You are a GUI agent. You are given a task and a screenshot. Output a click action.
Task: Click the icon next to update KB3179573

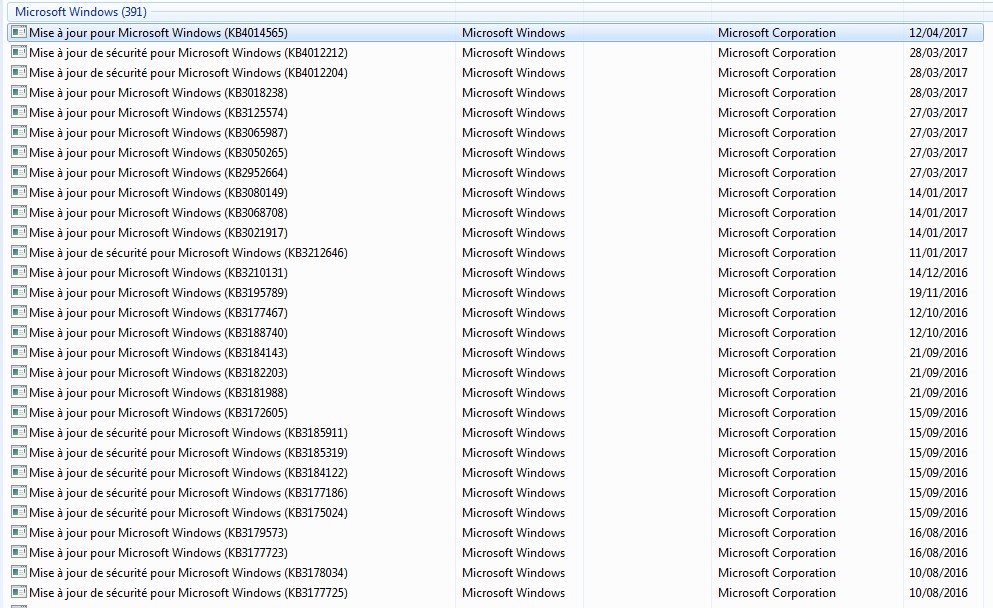pyautogui.click(x=21, y=532)
